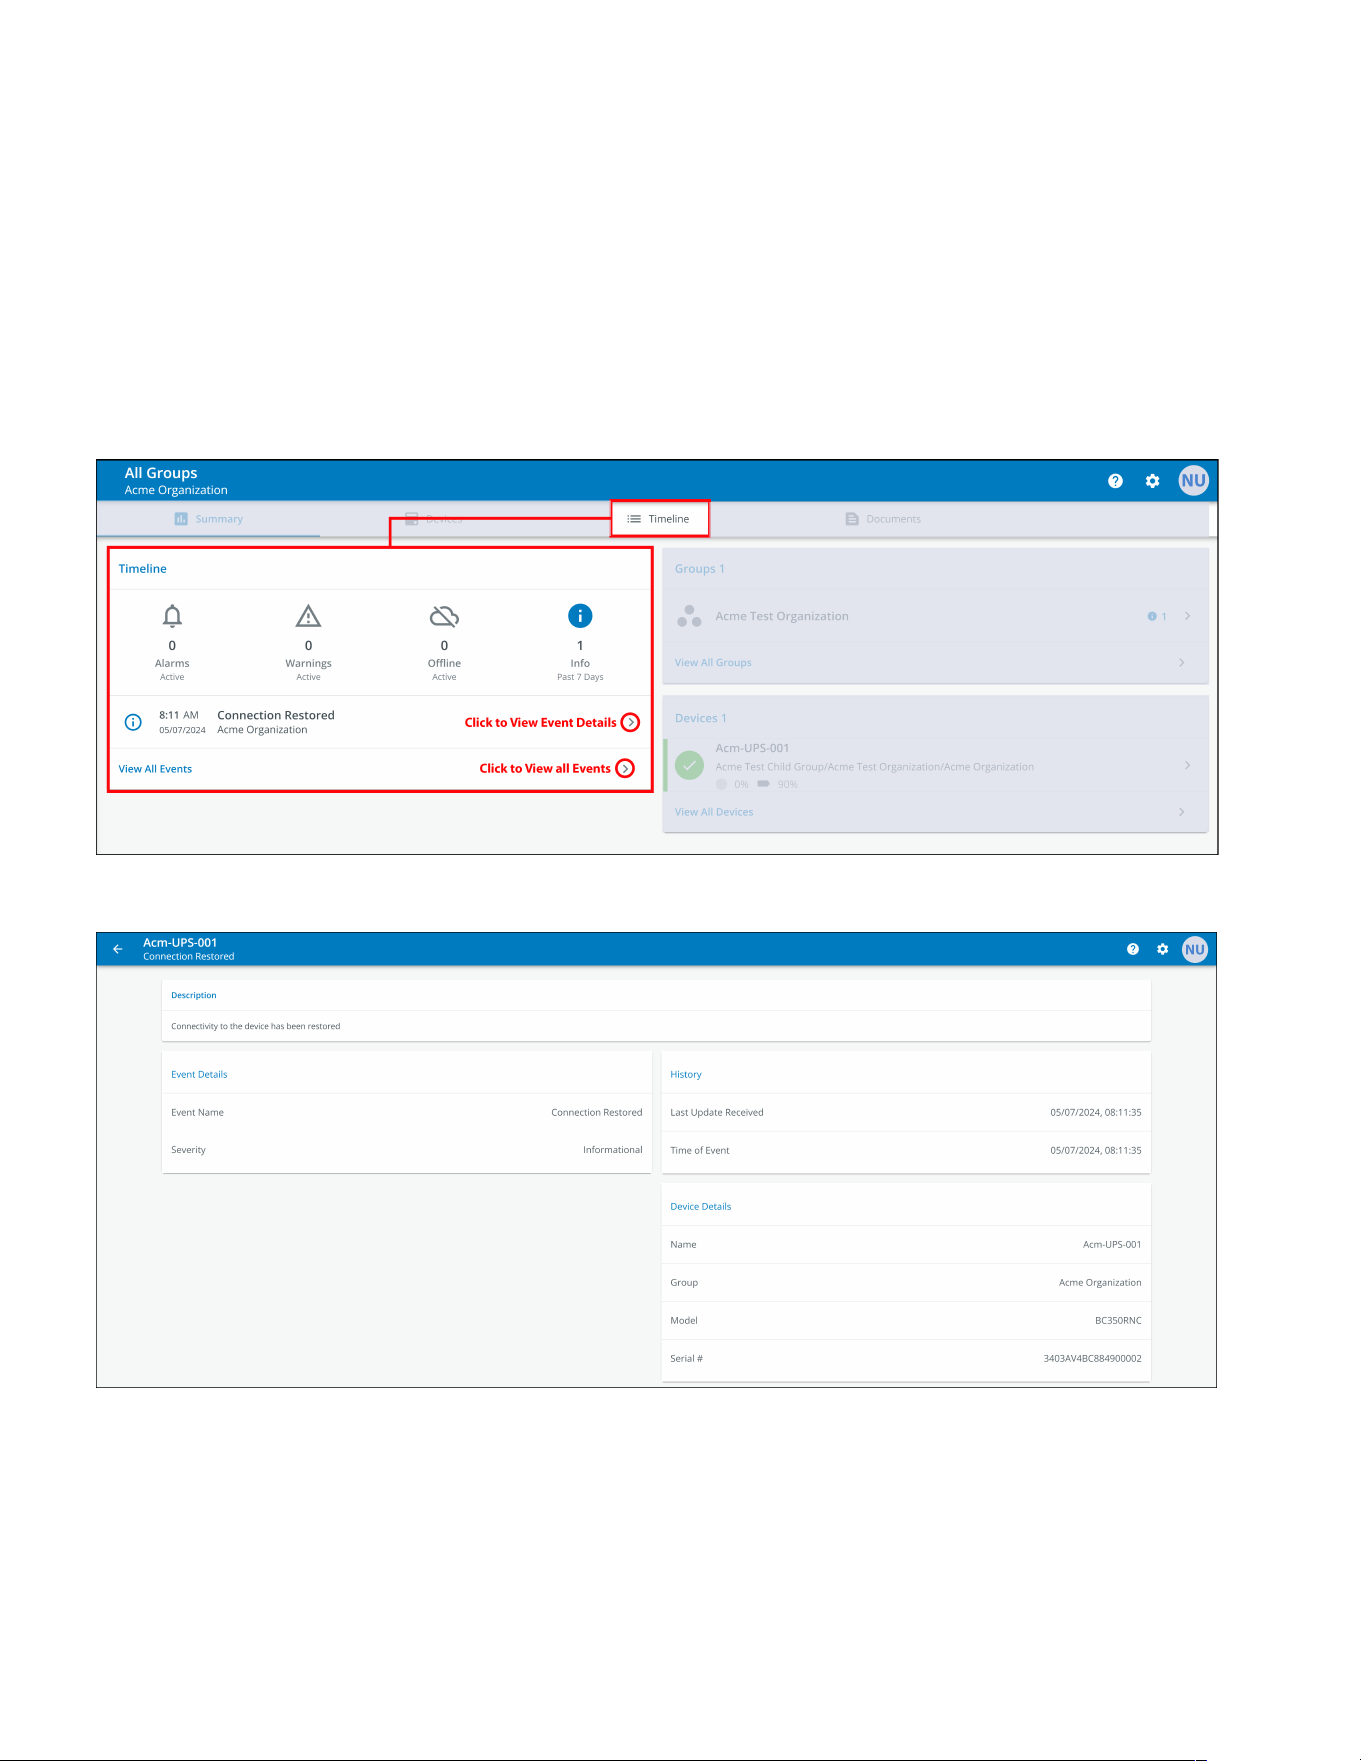
Task: Click info badge count on Acme Test Organization
Action: [1157, 616]
